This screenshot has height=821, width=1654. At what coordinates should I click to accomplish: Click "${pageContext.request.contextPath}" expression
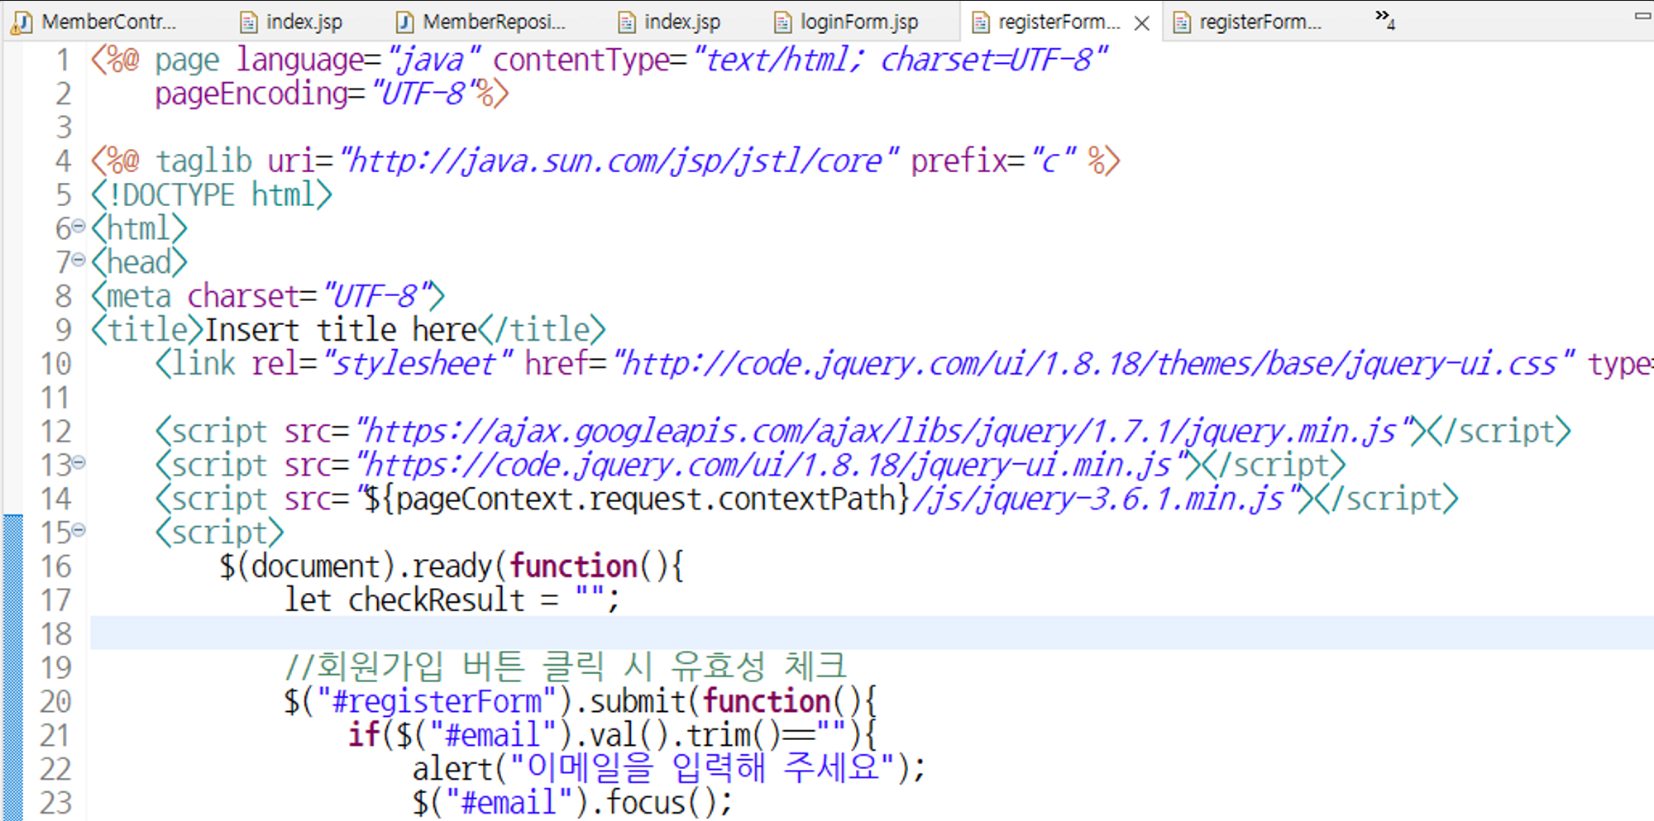point(636,499)
